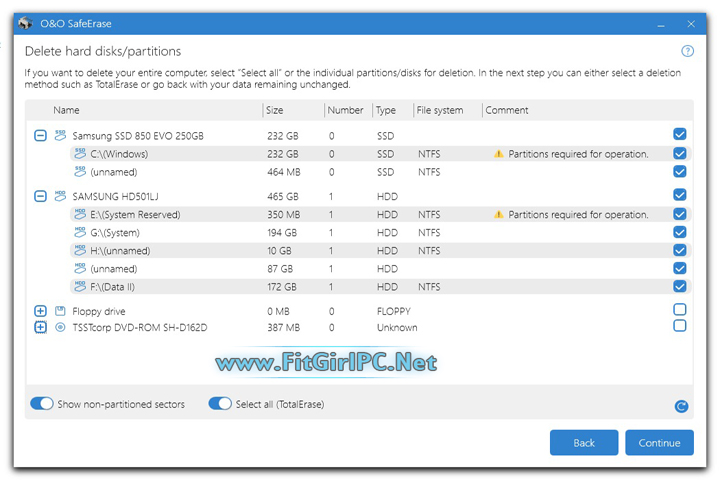This screenshot has height=480, width=720.
Task: Toggle Show non-partitioned sectors switch
Action: coord(42,404)
